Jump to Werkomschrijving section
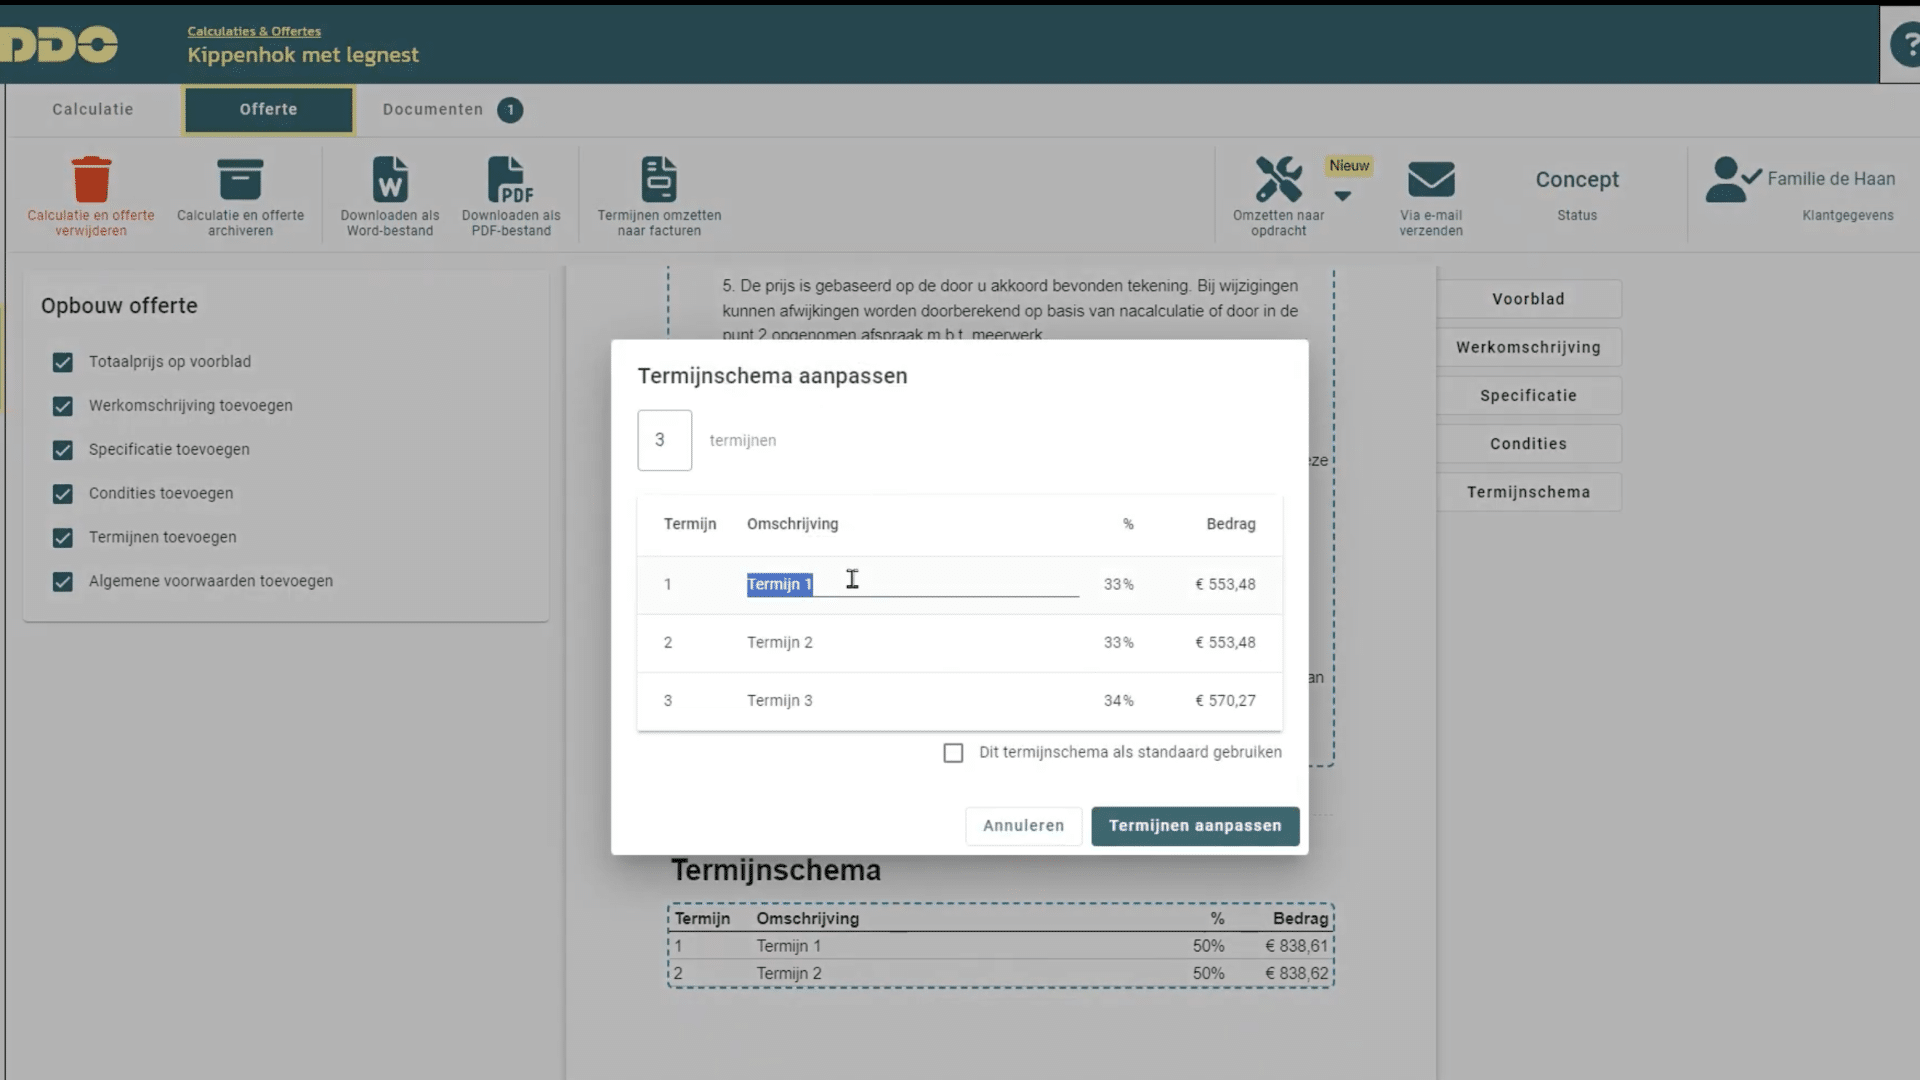Screen dimensions: 1920x1080 point(1528,347)
